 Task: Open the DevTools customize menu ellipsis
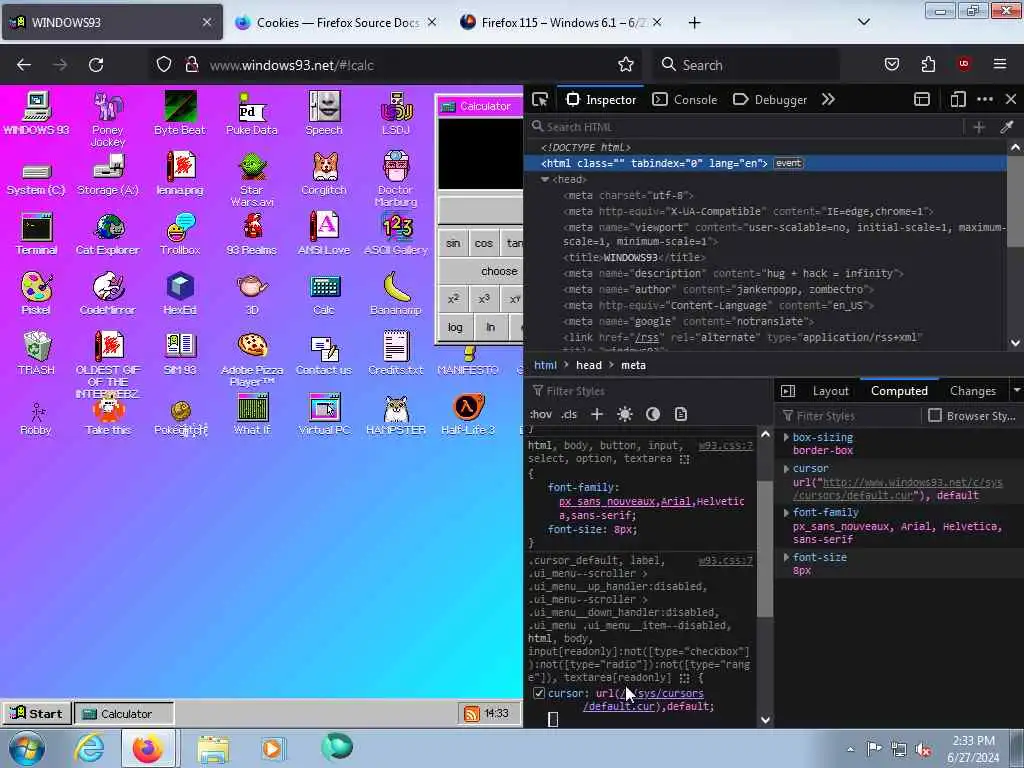[985, 99]
